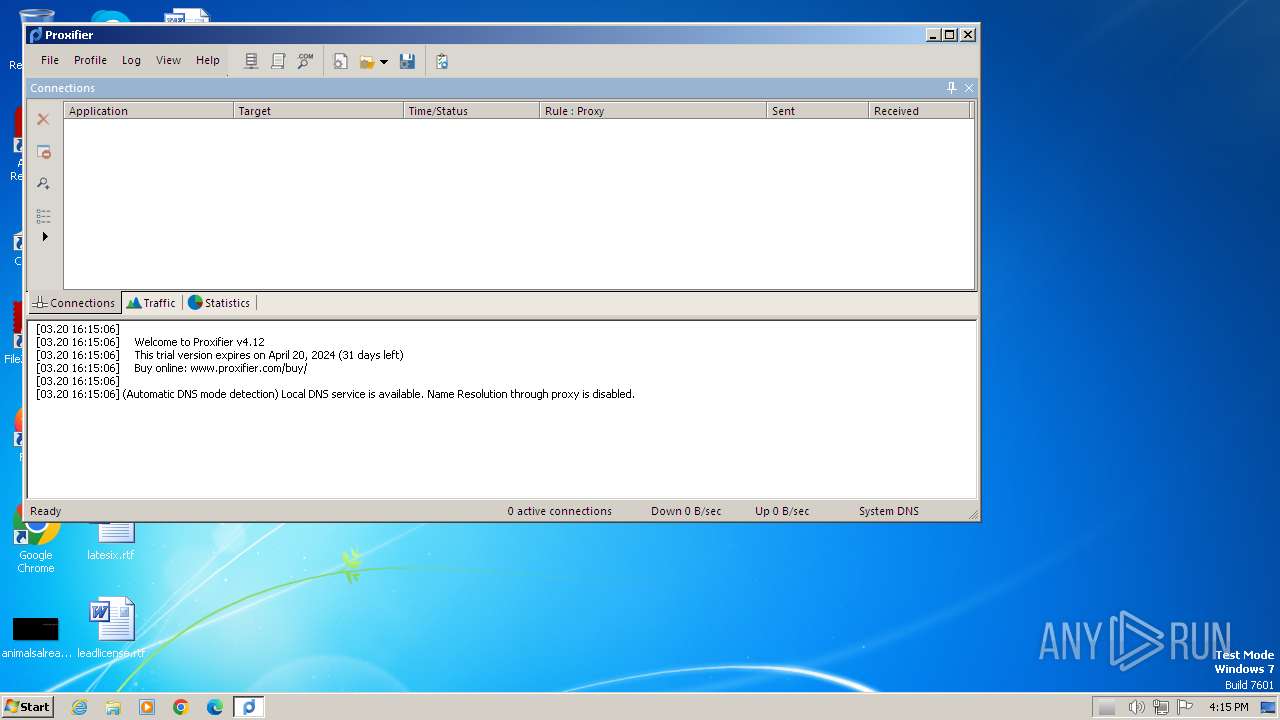Viewport: 1280px width, 720px height.
Task: Select Proxifier taskbar button
Action: [249, 707]
